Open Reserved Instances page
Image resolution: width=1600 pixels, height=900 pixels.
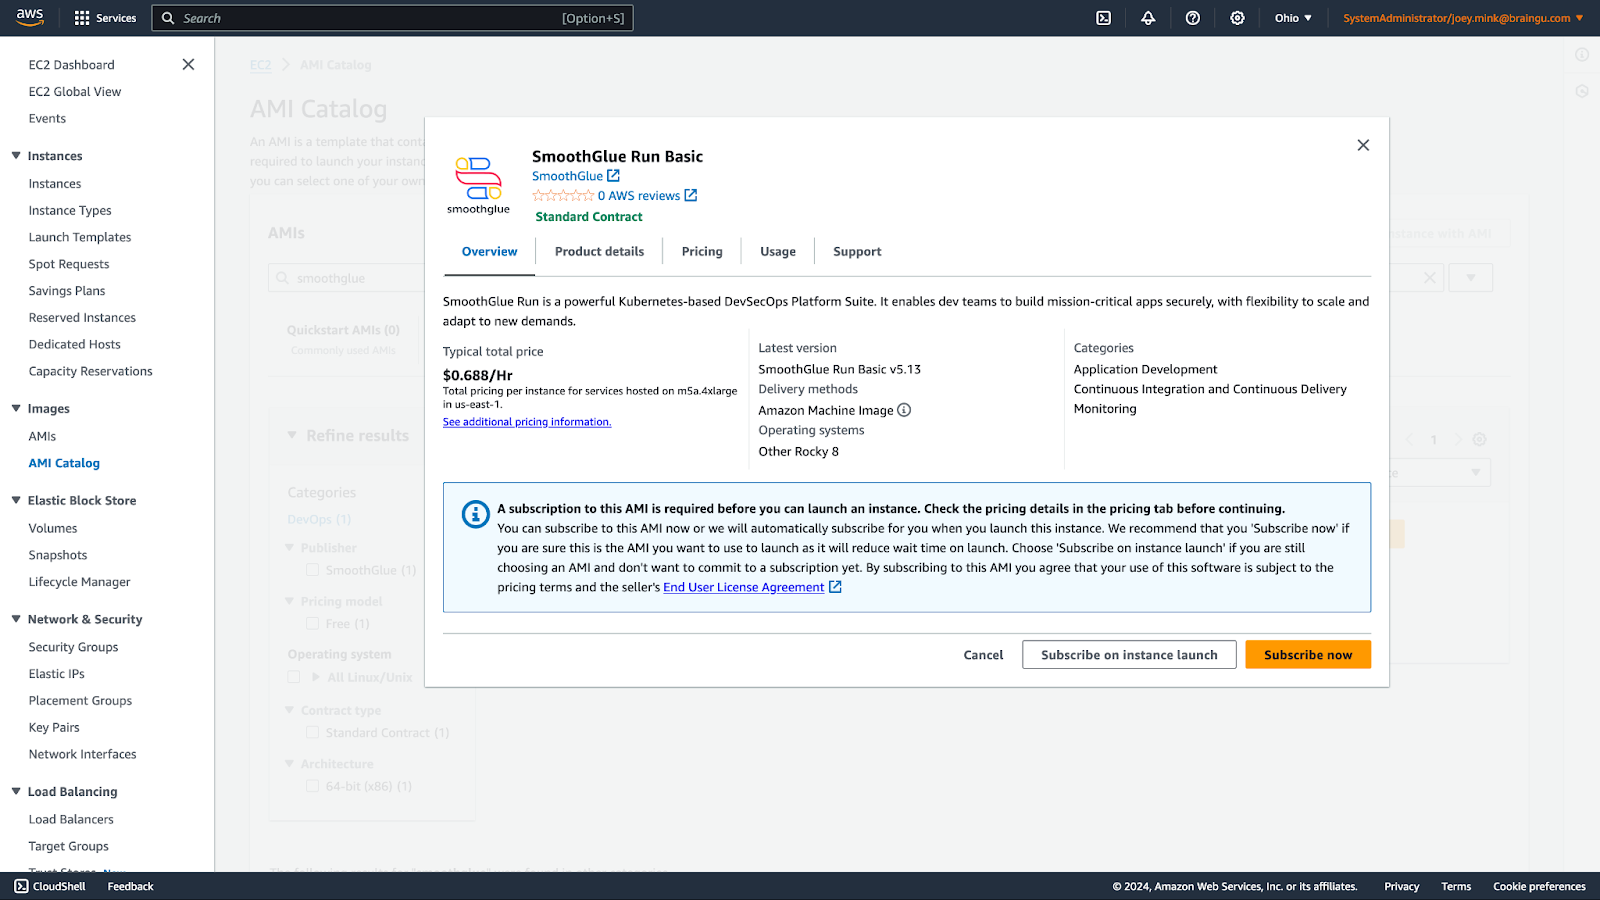[82, 318]
